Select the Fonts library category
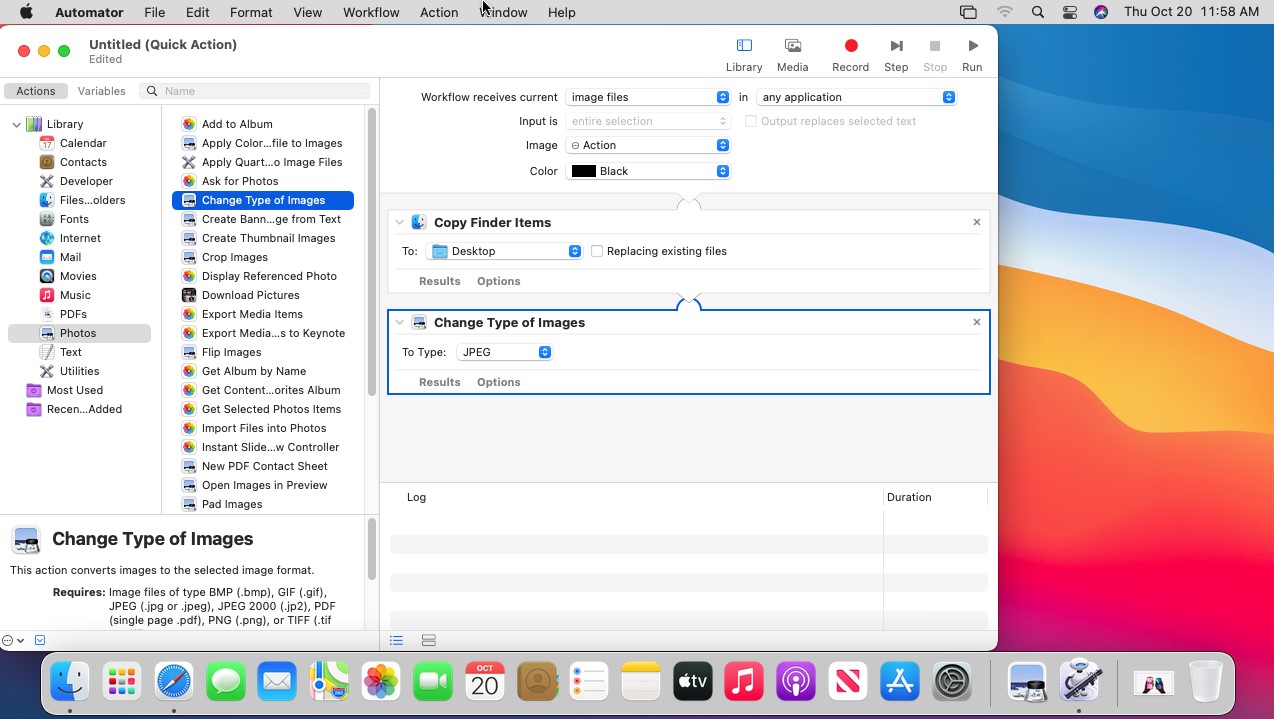 click(74, 219)
